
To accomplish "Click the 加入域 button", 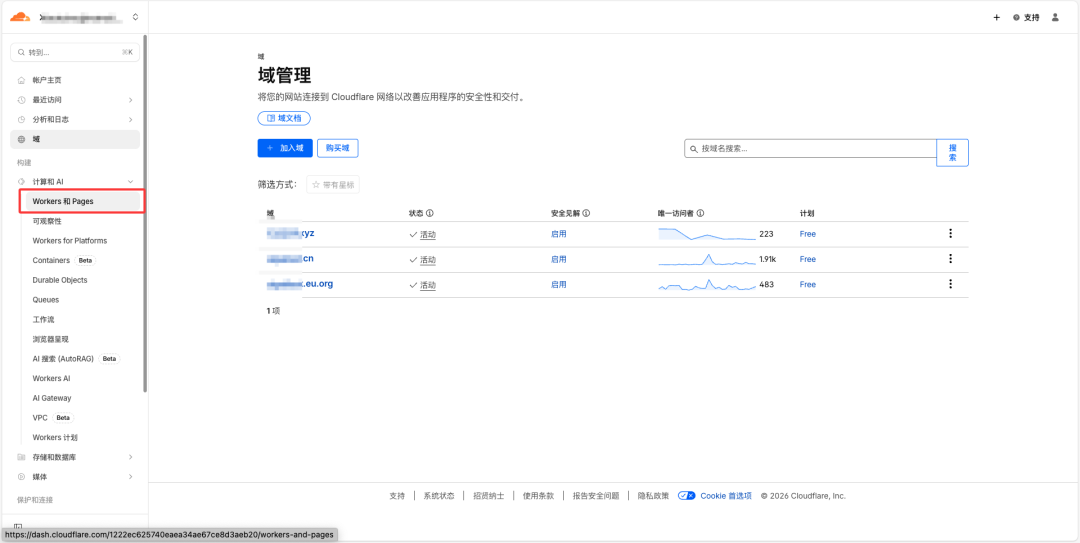I will coord(285,147).
